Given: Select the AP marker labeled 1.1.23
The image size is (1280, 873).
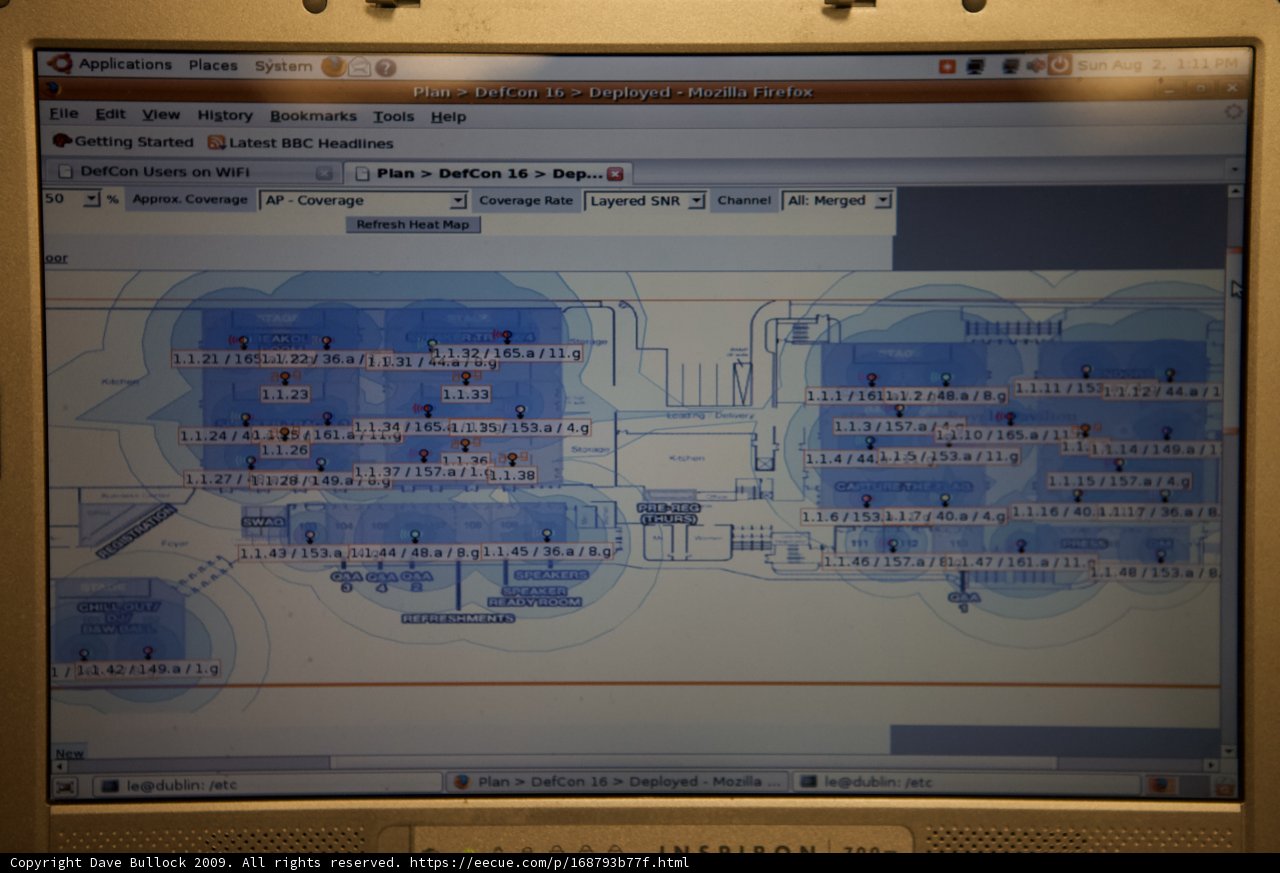Looking at the screenshot, I should tap(285, 378).
